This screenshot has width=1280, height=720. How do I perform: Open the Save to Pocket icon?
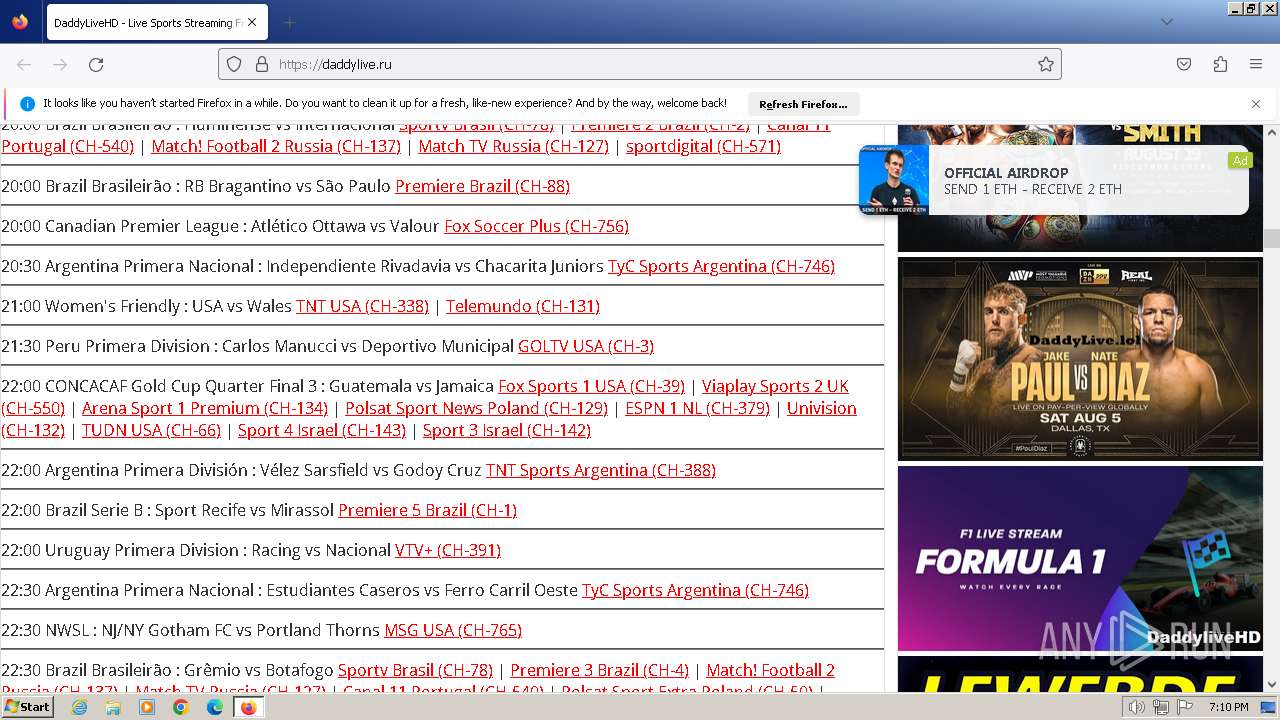pos(1184,64)
